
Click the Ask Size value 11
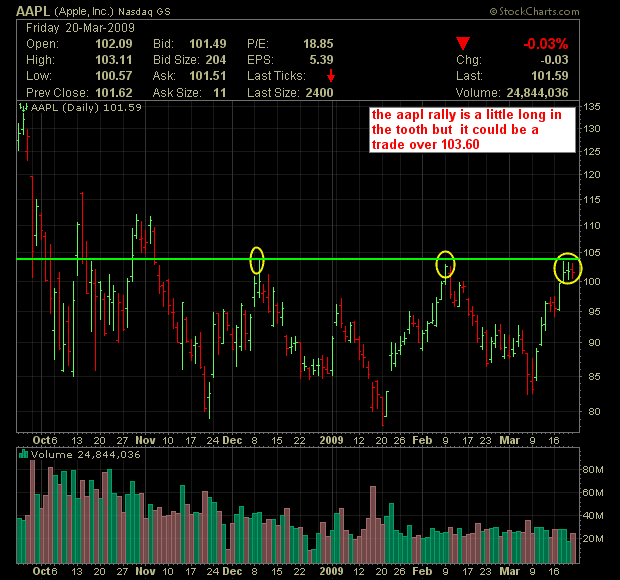click(x=219, y=93)
